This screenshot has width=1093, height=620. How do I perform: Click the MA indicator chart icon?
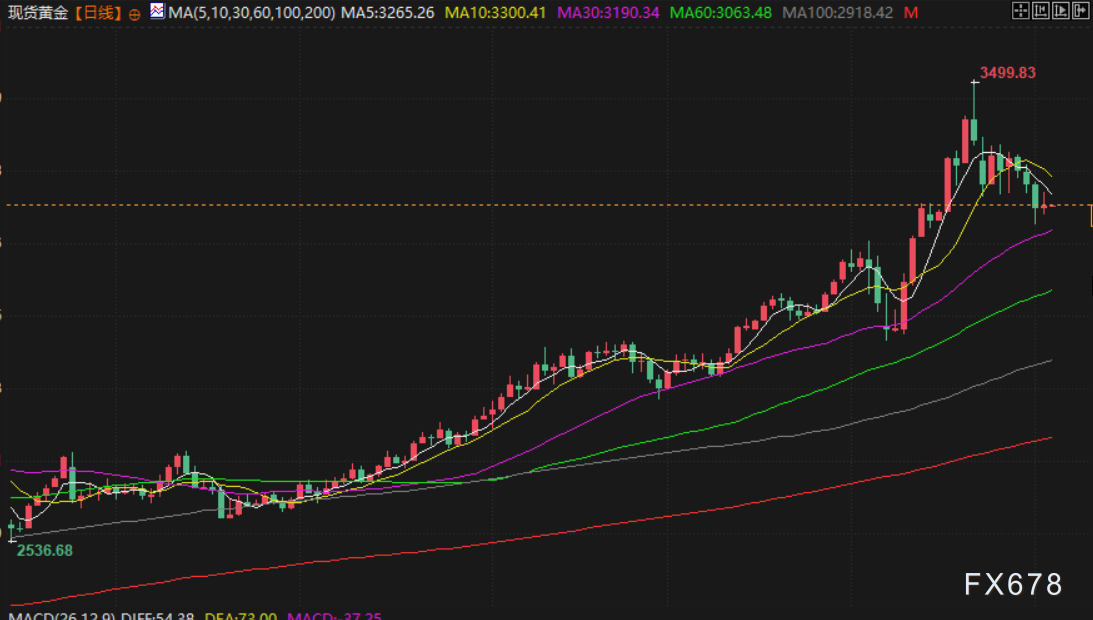157,12
